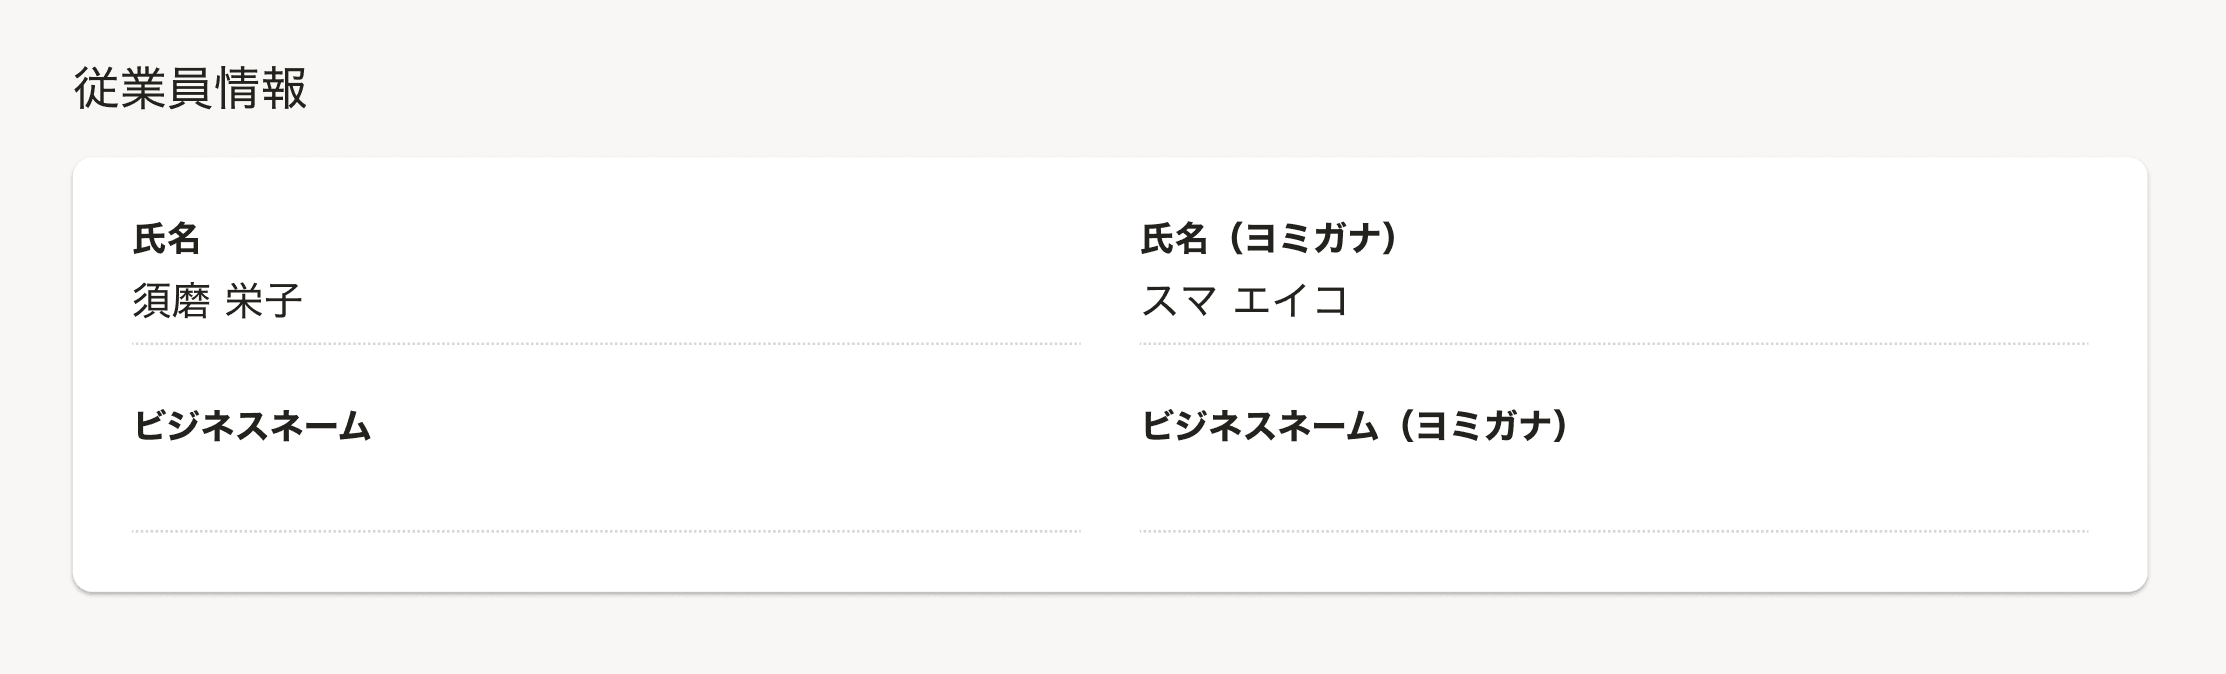Click the dotted underline below スマ エイコ
The image size is (2226, 674).
tap(1620, 345)
